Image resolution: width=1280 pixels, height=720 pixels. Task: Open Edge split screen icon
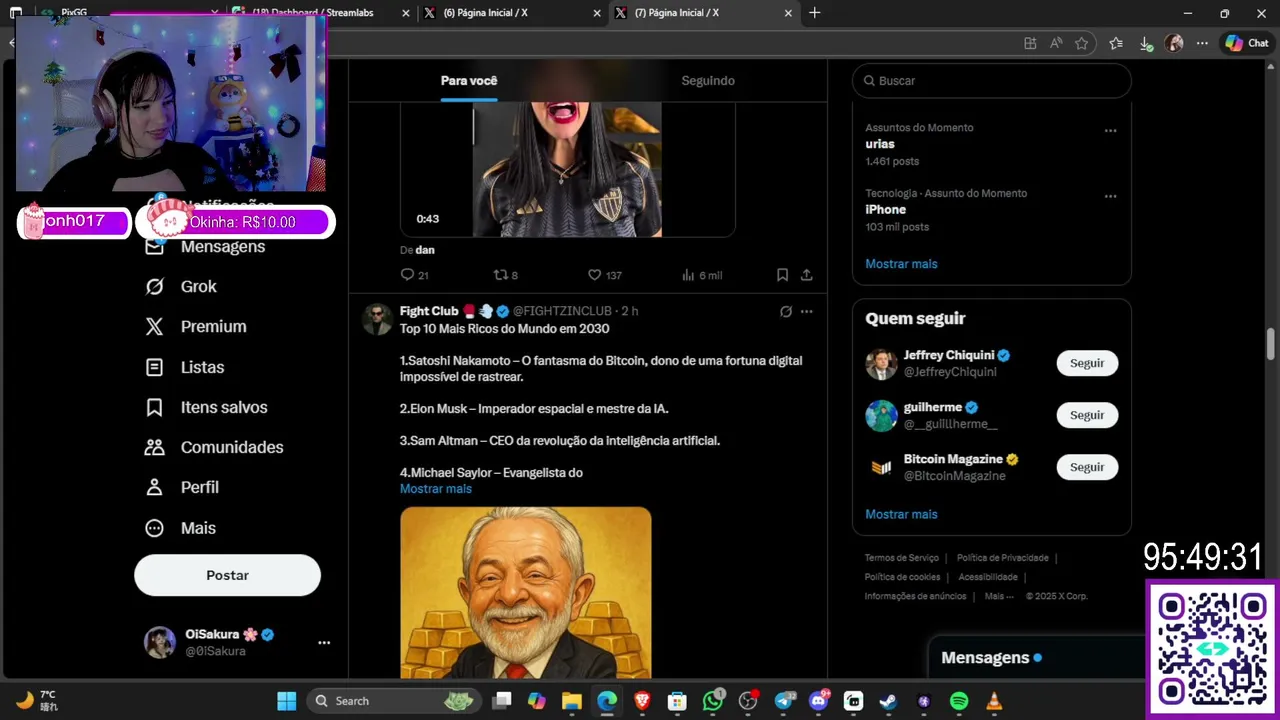tap(1030, 43)
